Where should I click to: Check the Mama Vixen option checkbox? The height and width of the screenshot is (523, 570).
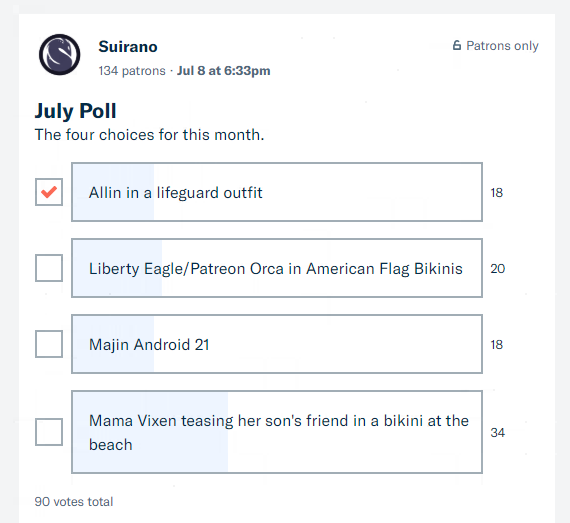click(49, 432)
